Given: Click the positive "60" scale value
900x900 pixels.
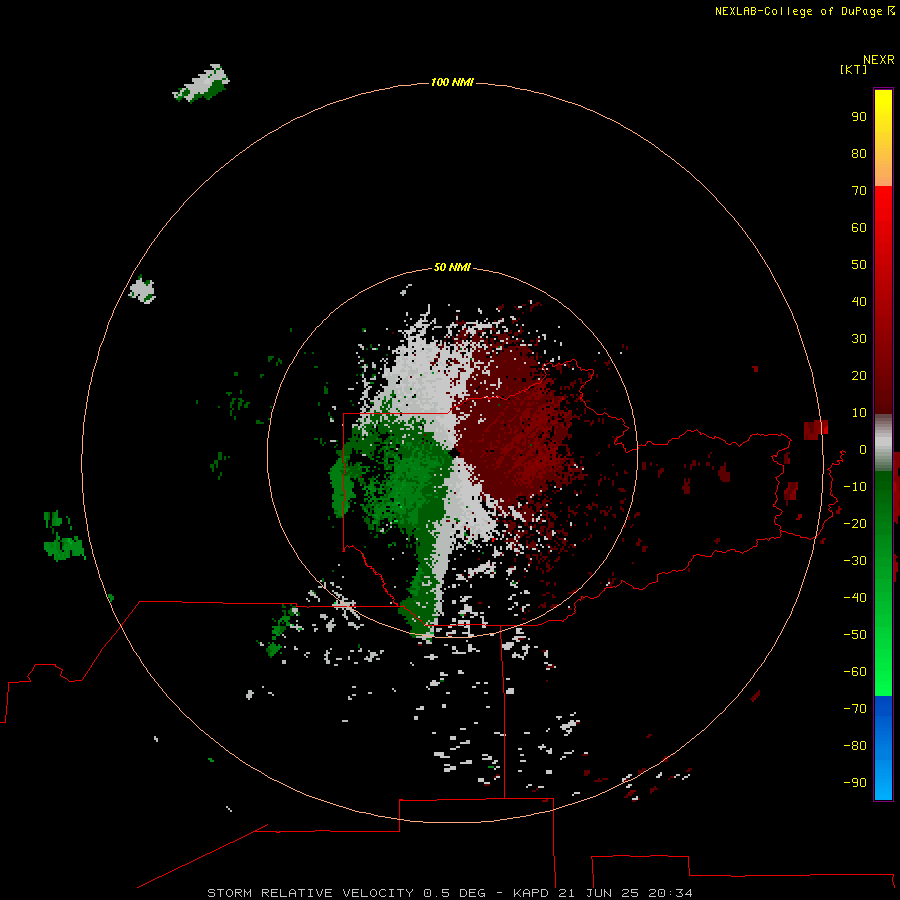Looking at the screenshot, I should 859,227.
